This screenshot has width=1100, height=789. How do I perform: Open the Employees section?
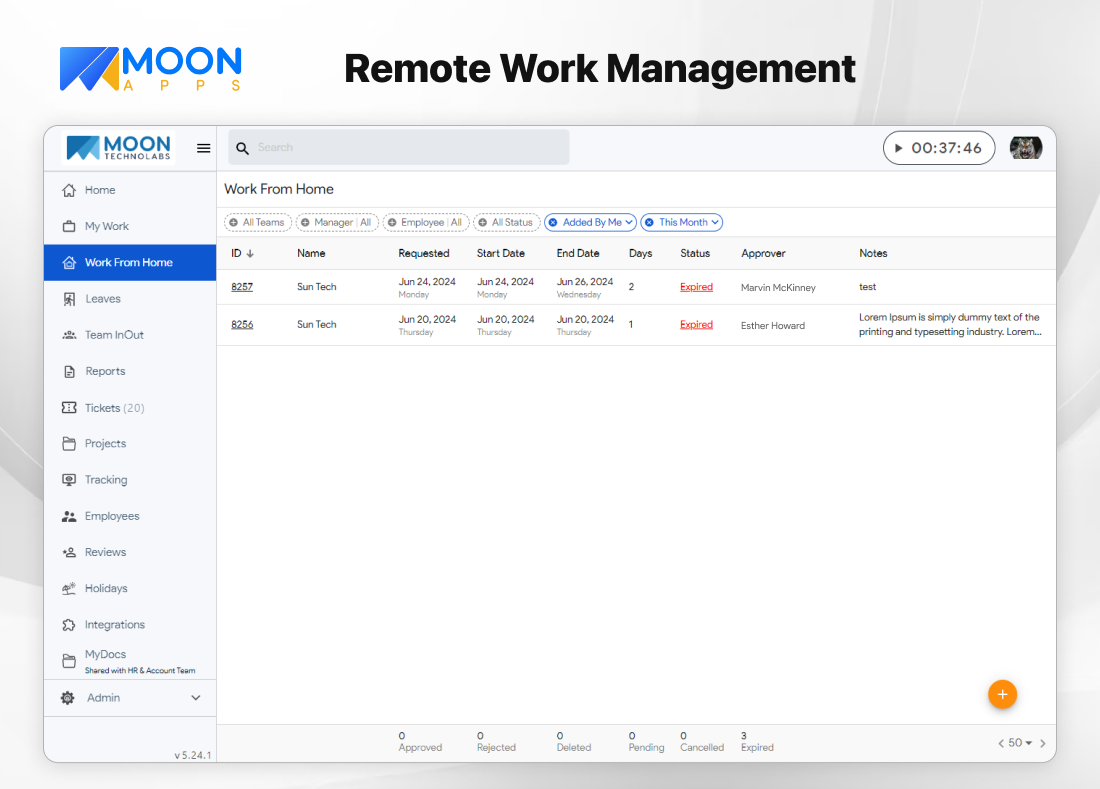coord(130,516)
